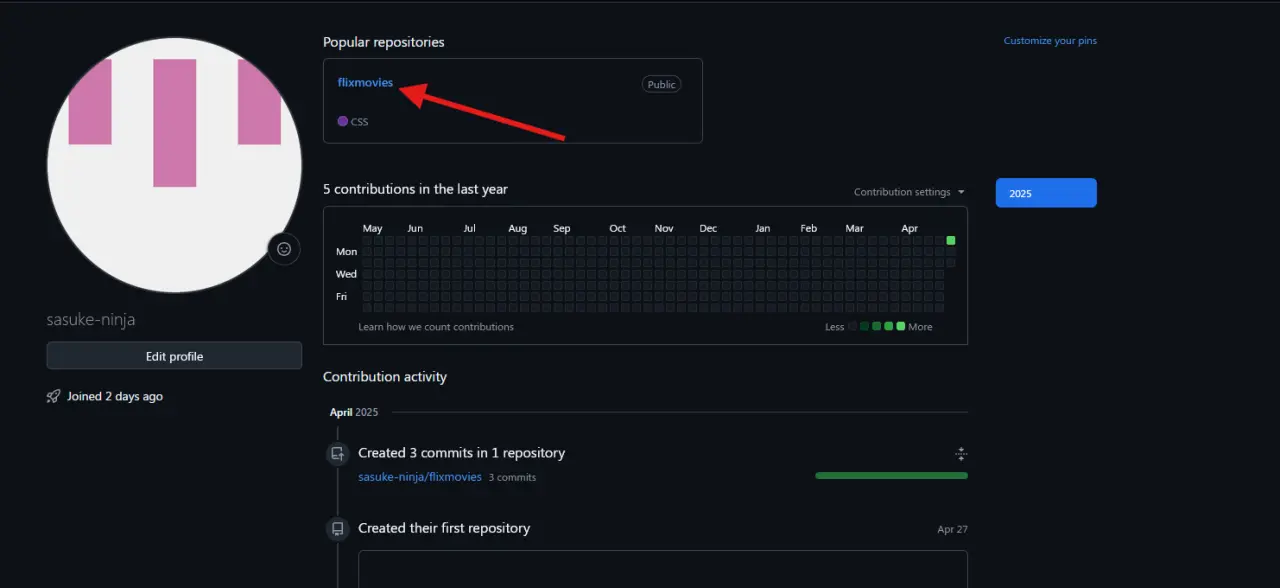Click the 'Wed' row label
Image resolution: width=1280 pixels, height=588 pixels.
point(347,274)
